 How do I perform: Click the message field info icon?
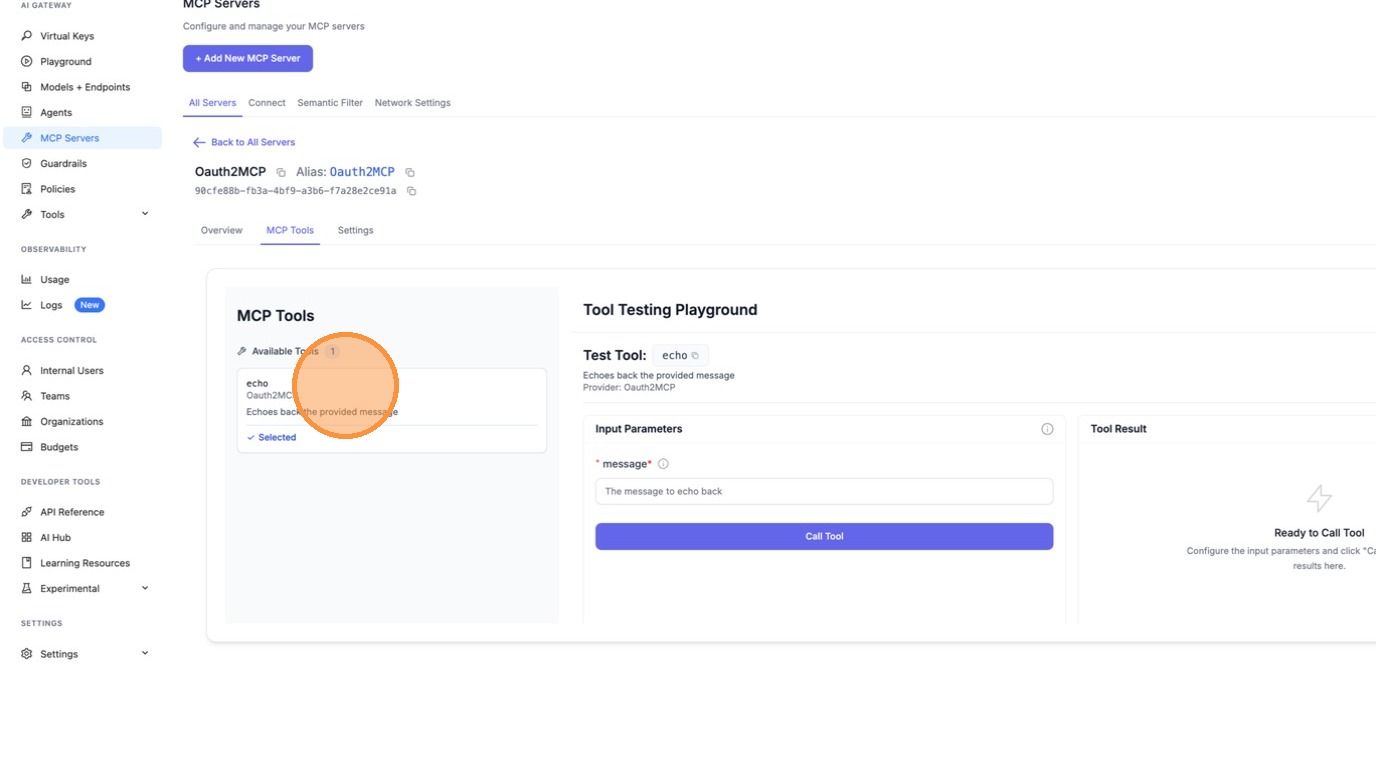coord(663,464)
